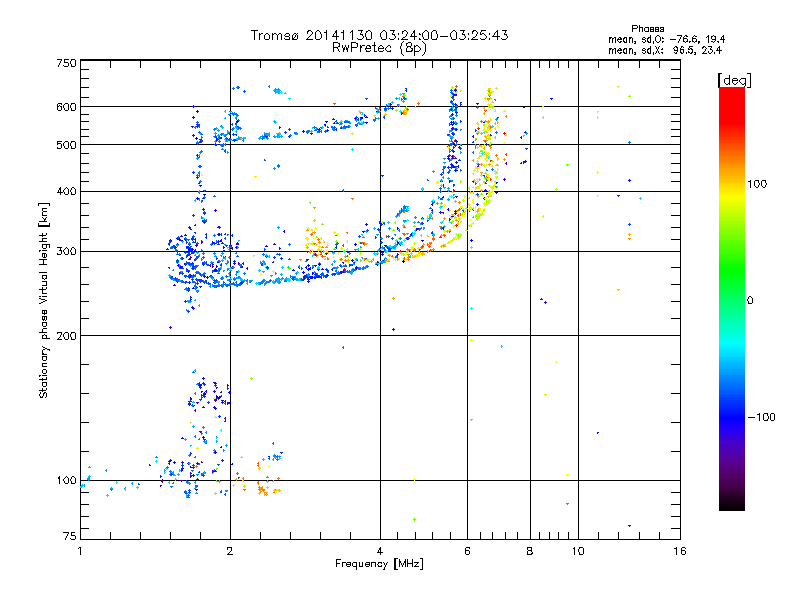Click the y-axis tick label 500
Screen dimensions: 800x600
[x=66, y=145]
